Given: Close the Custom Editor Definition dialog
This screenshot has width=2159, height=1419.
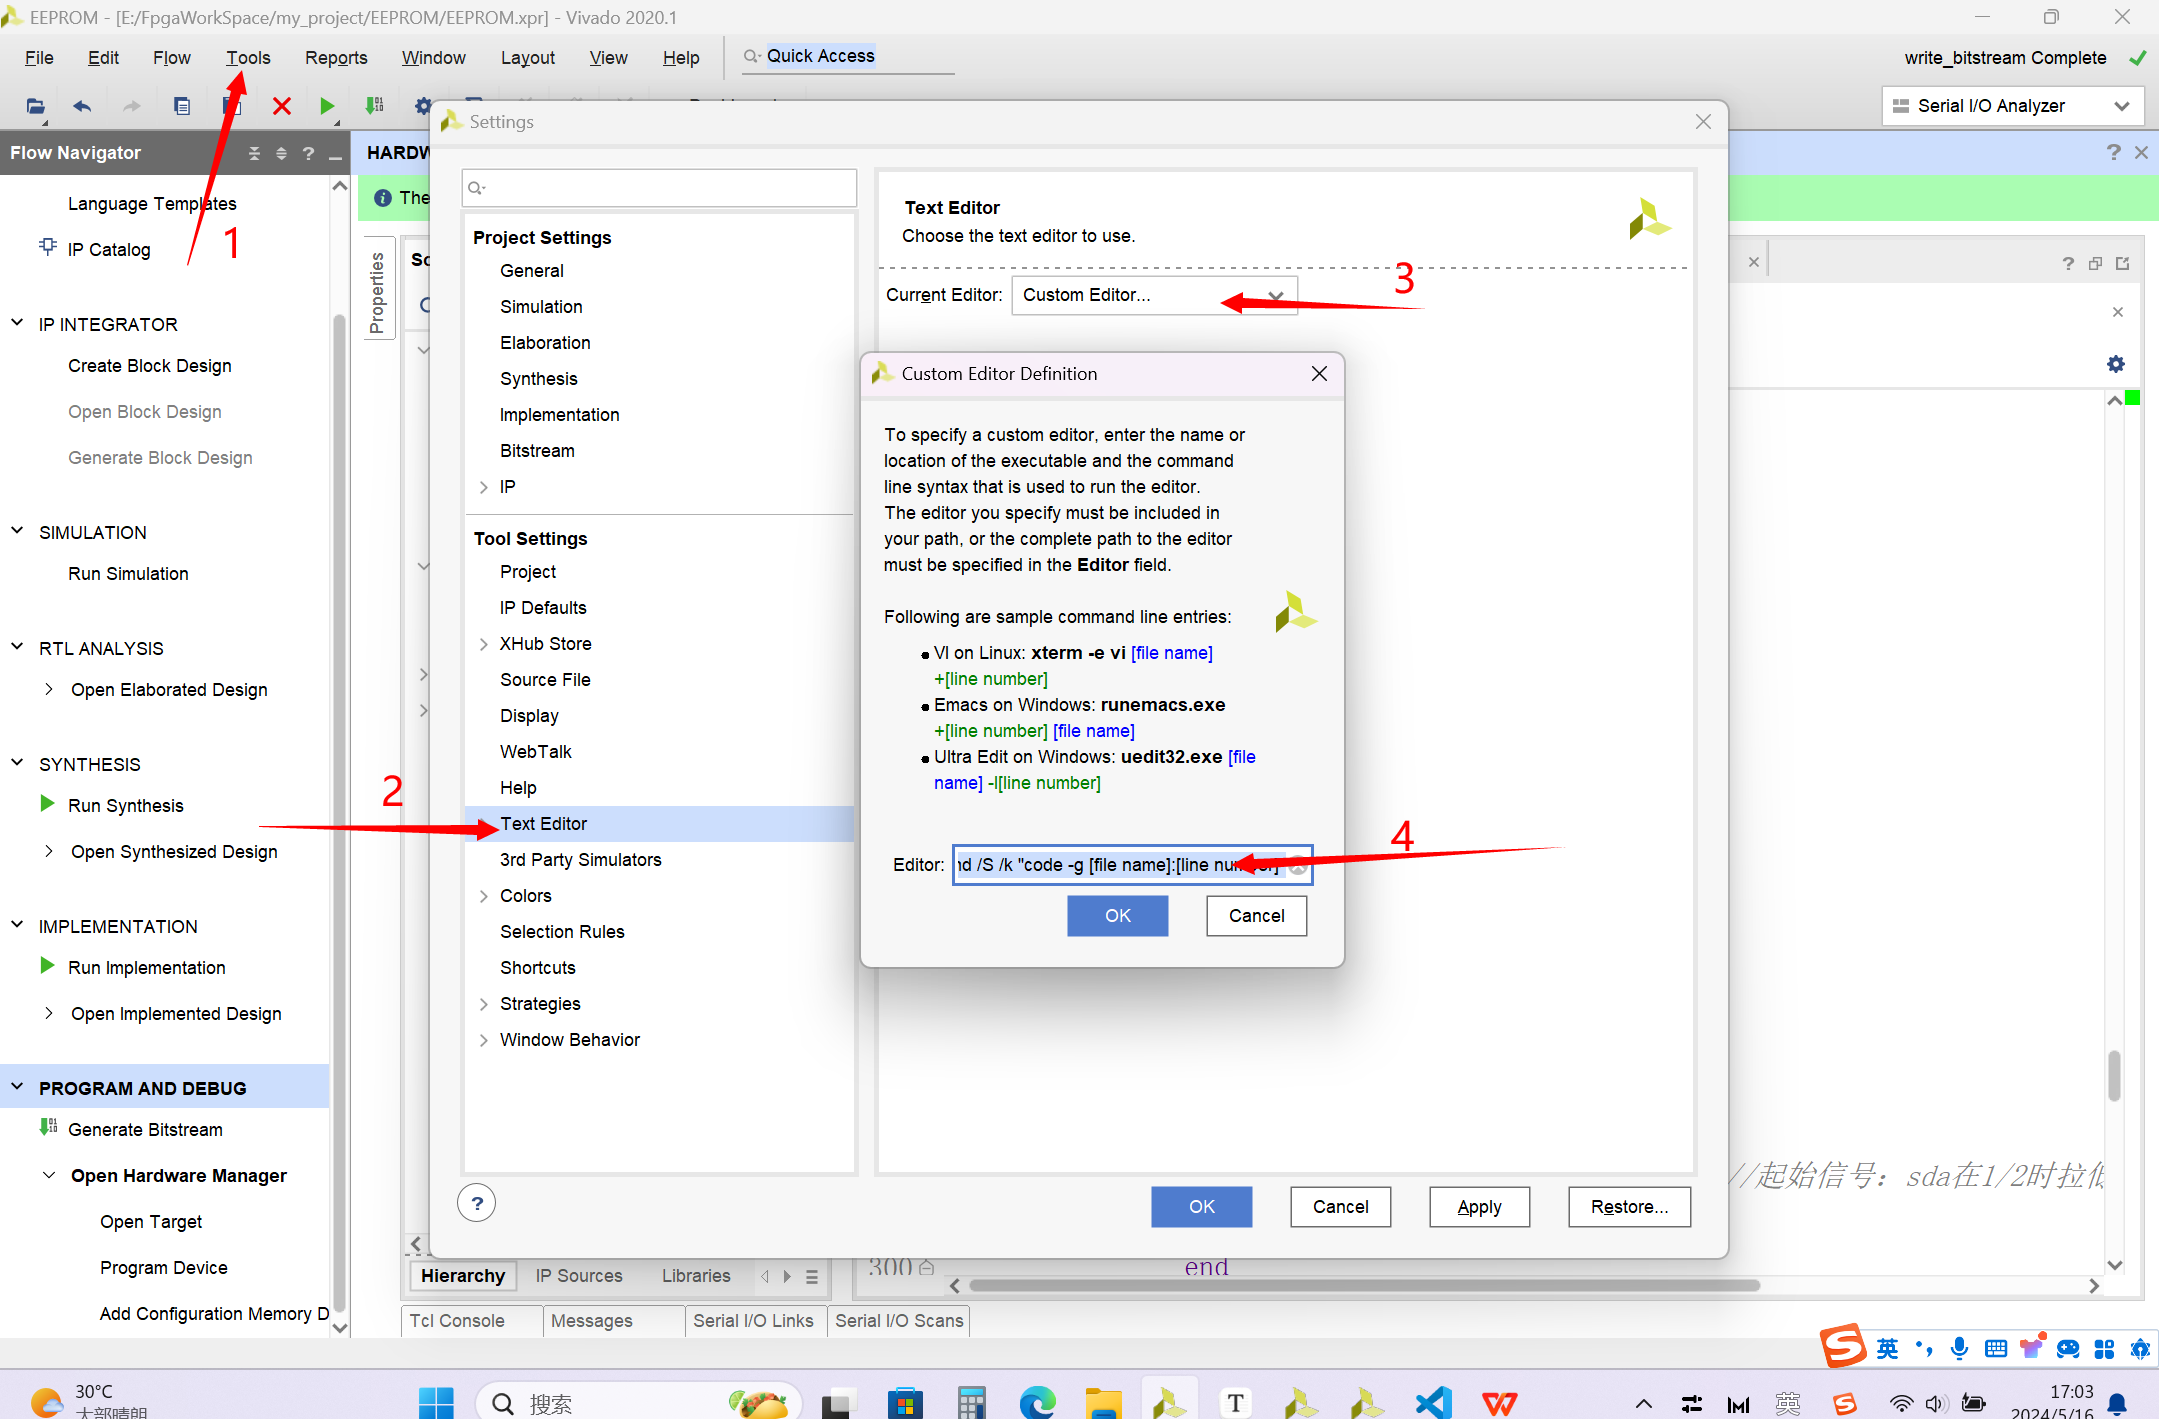Looking at the screenshot, I should [1319, 373].
